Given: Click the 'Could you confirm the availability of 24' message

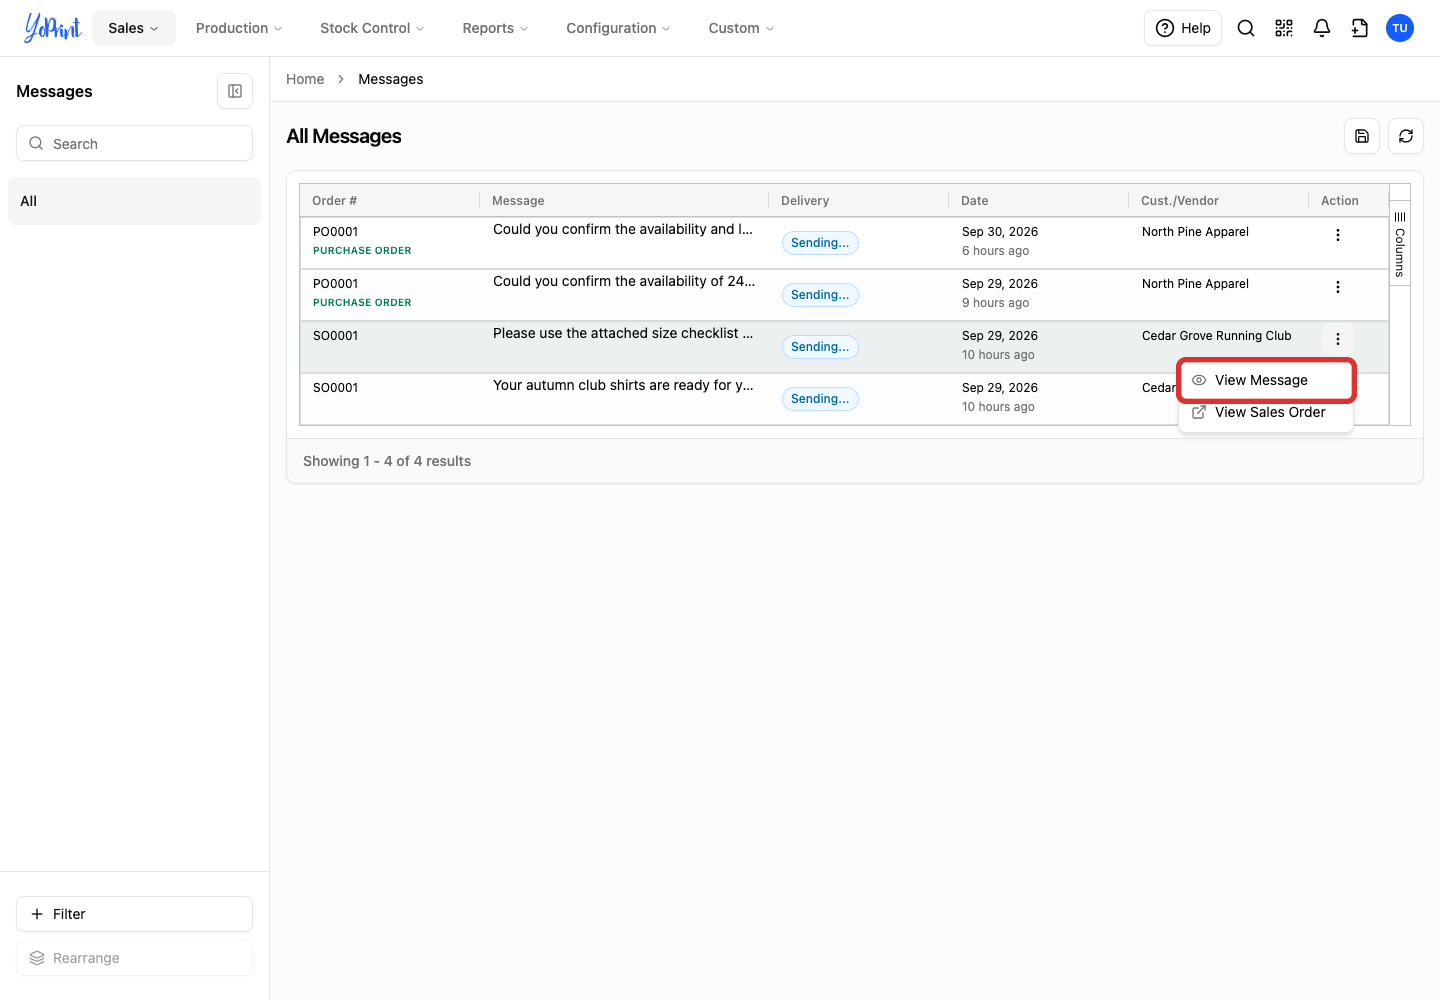Looking at the screenshot, I should coord(624,281).
